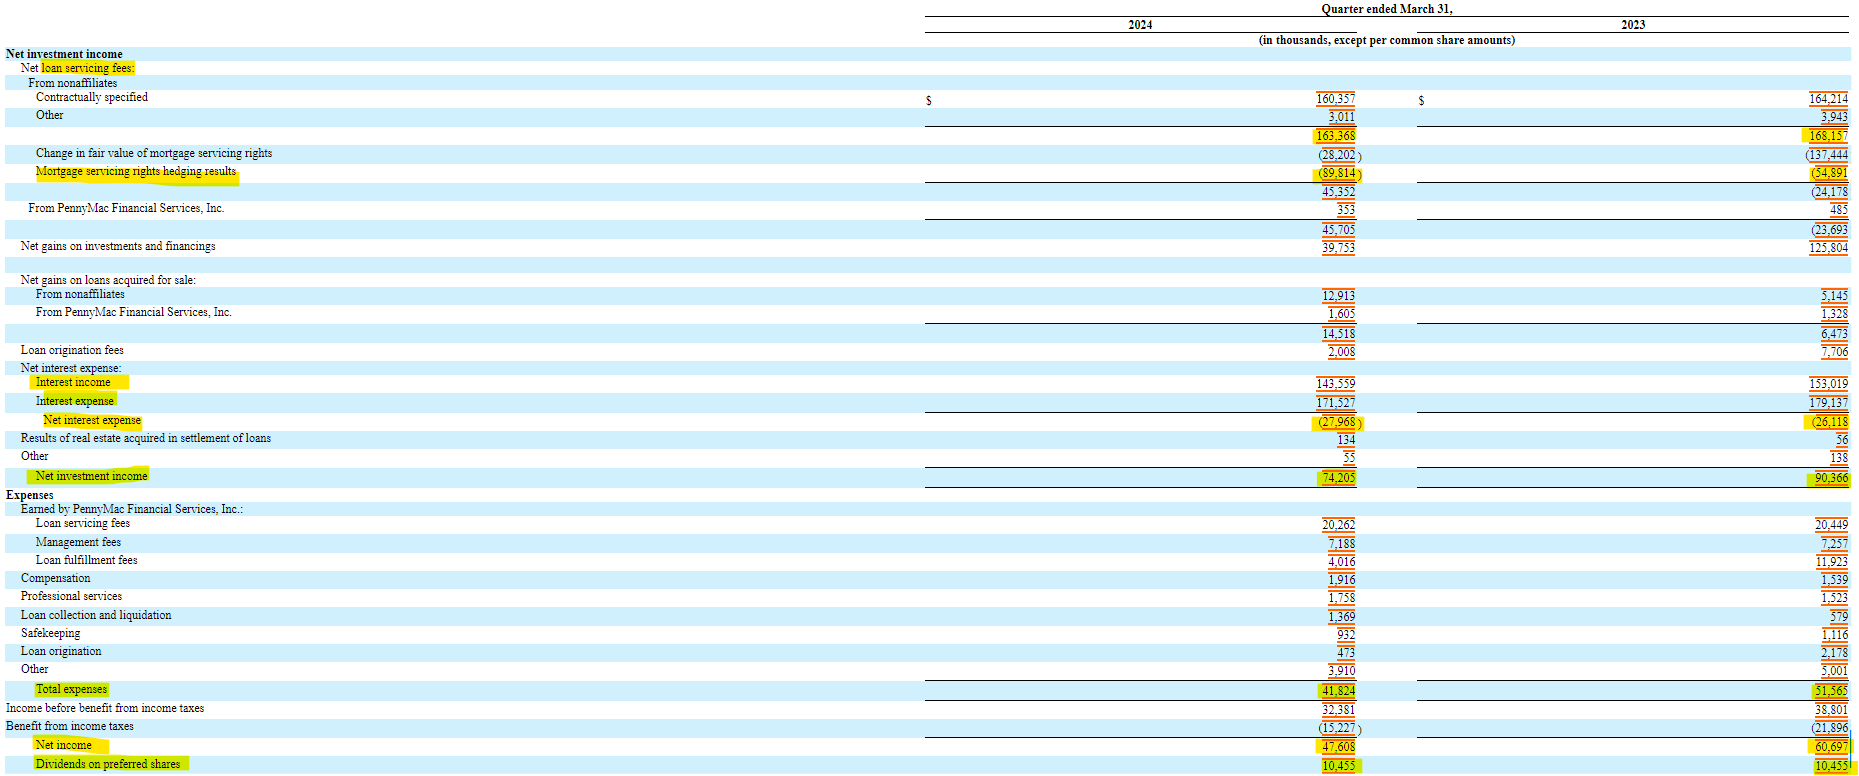
Task: Select the 7,188 management fees value
Action: tap(1341, 544)
